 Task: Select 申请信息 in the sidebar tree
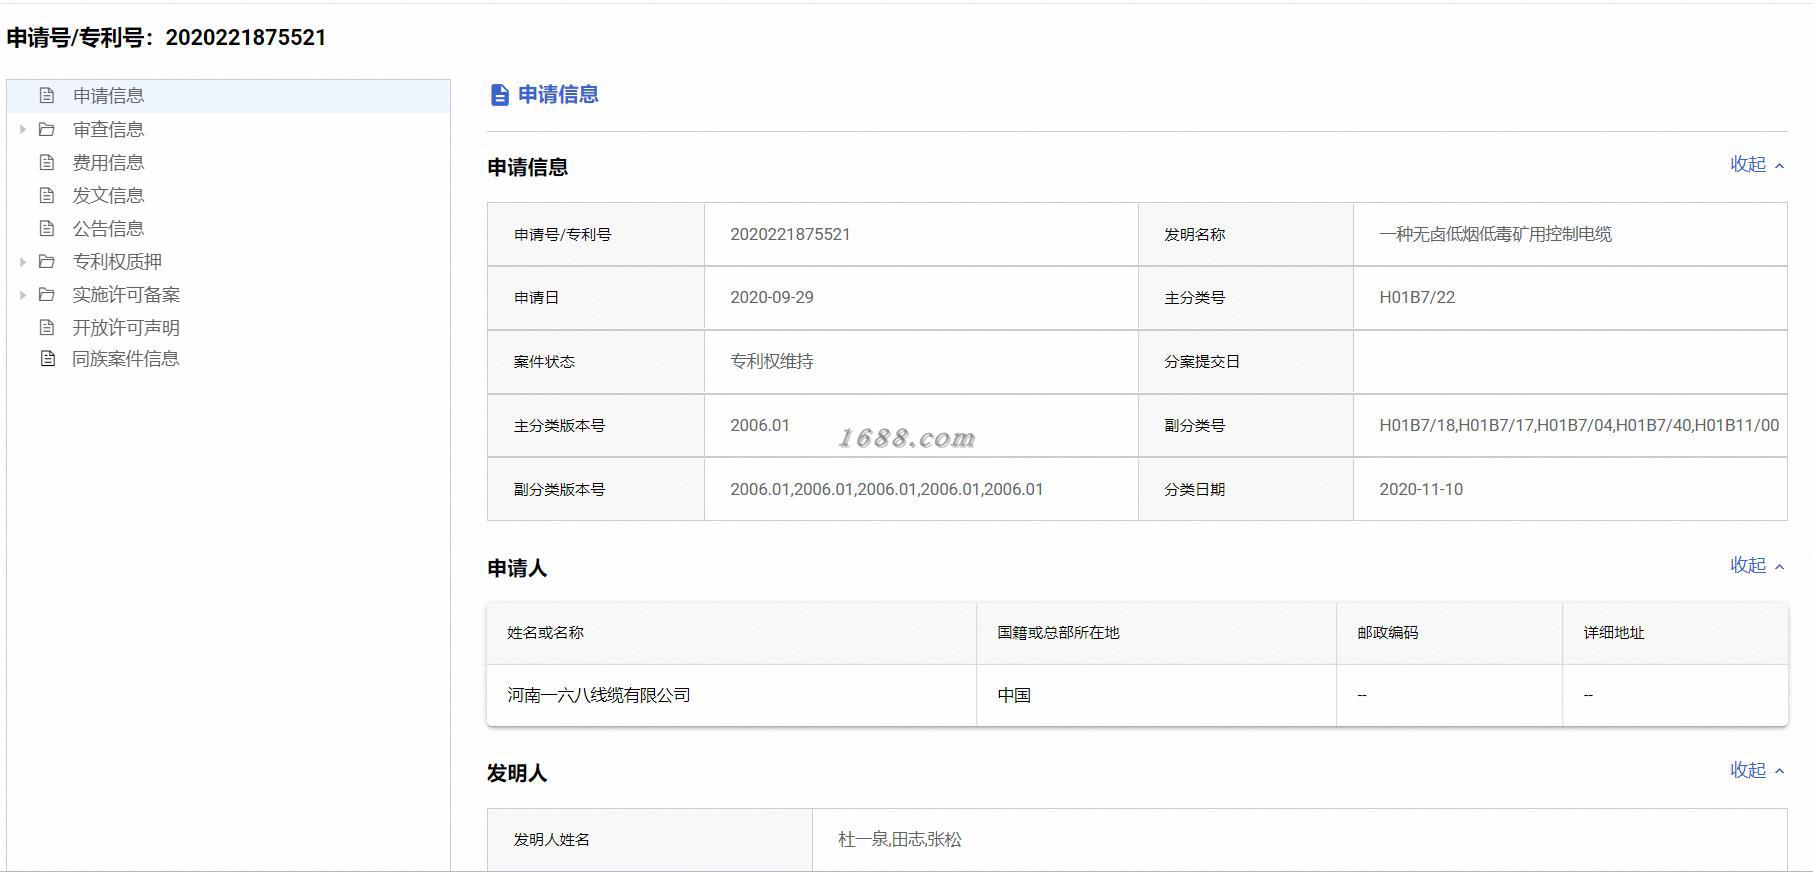[108, 96]
